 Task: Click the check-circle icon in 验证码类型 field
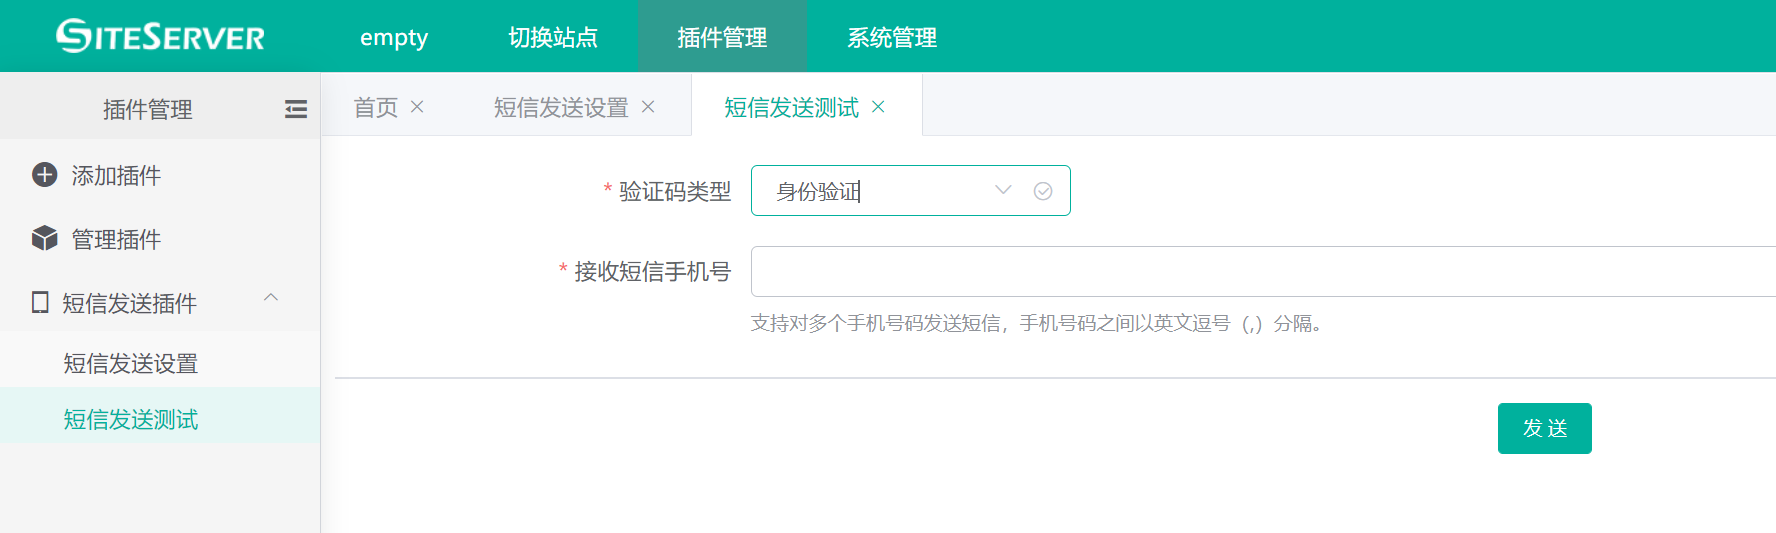(1042, 191)
